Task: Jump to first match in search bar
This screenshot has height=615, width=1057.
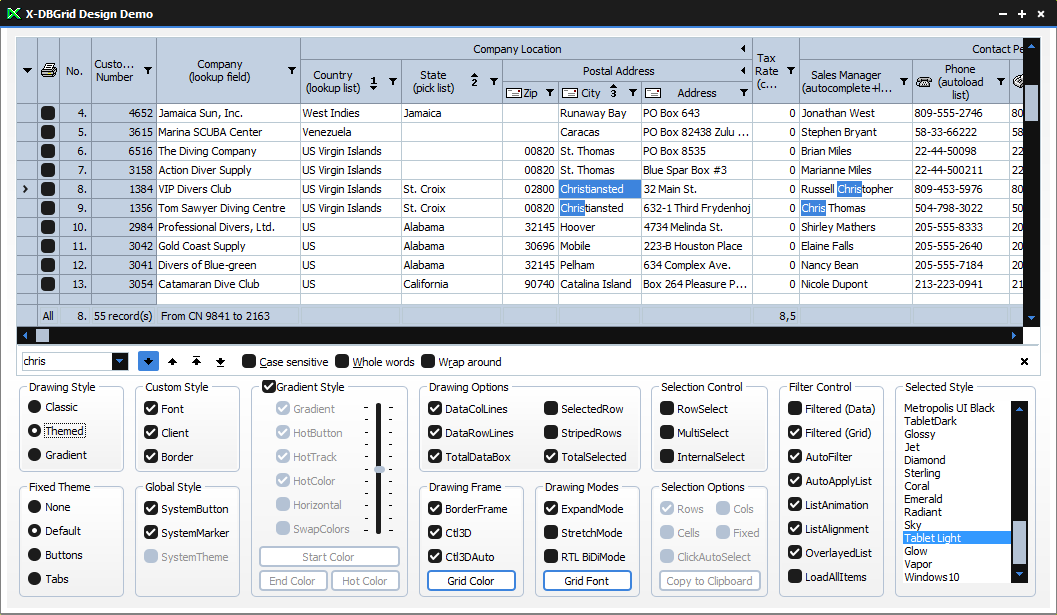Action: [196, 361]
